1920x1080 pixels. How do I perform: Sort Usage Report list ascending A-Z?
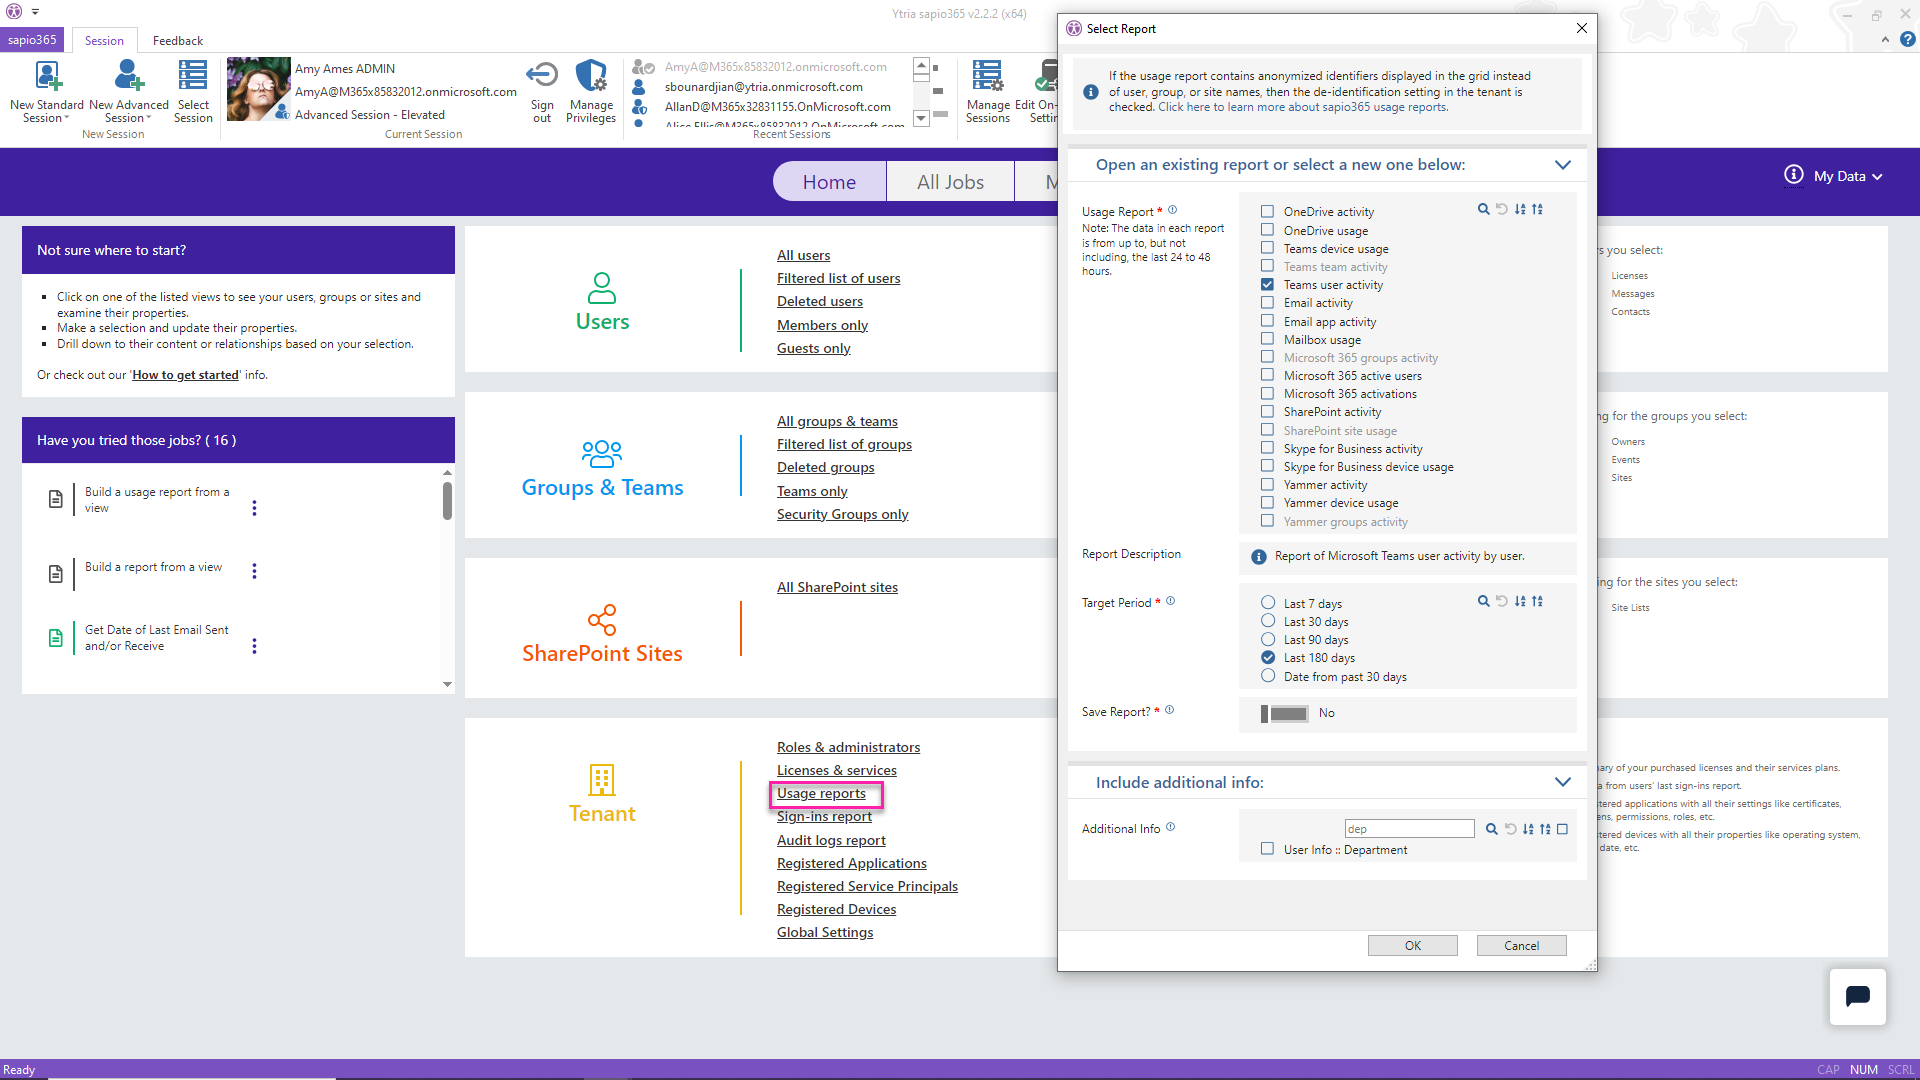[x=1520, y=209]
